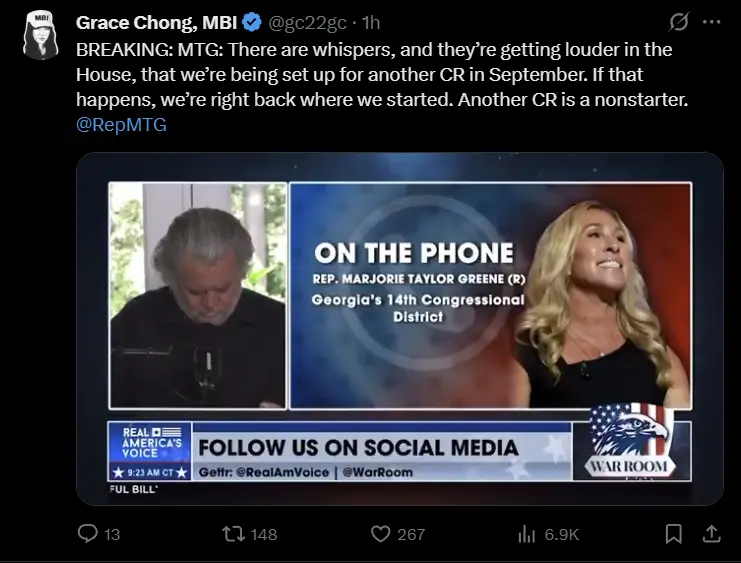Bookmark this tweet

coord(673,534)
